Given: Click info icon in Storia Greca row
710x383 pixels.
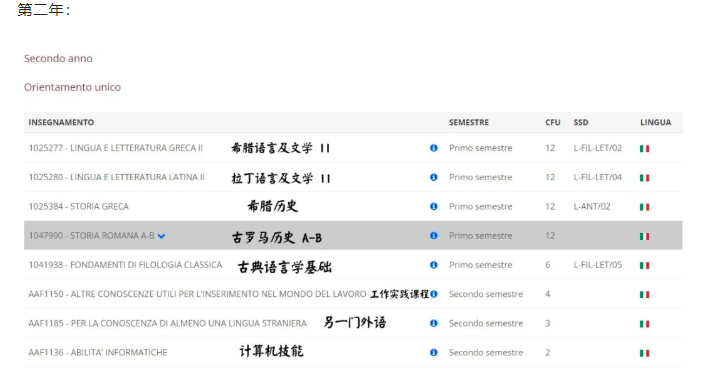Looking at the screenshot, I should pos(434,206).
